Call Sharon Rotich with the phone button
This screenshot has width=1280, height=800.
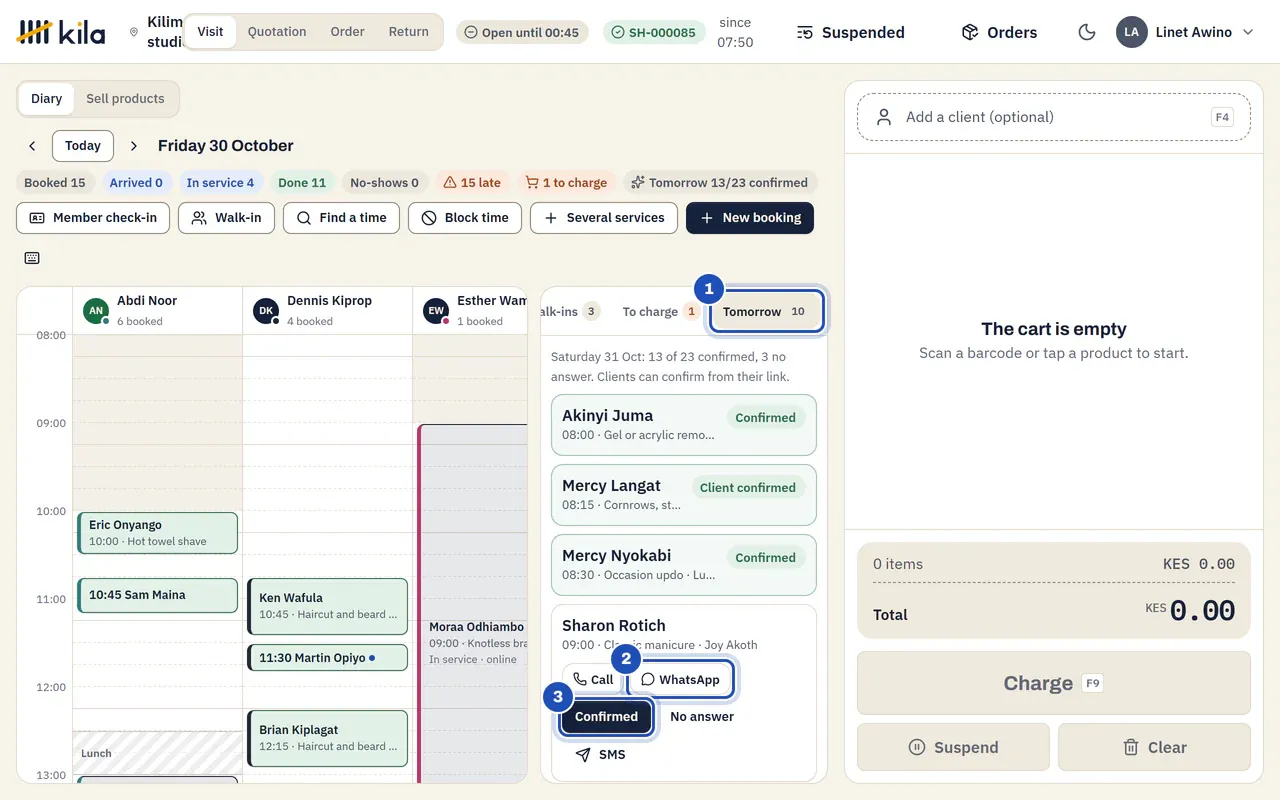coord(593,680)
